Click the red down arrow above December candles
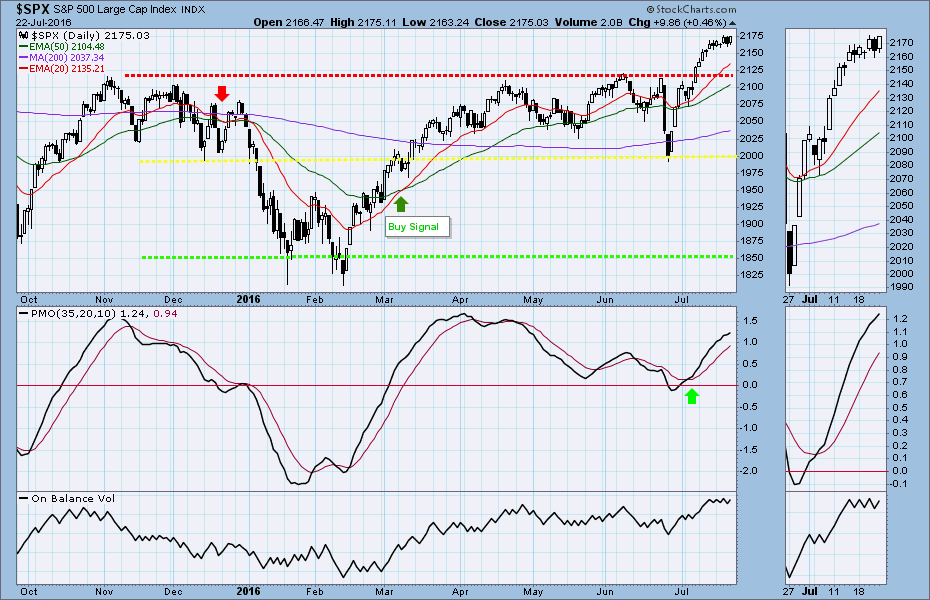Screen dimensions: 930x600 pyautogui.click(x=222, y=93)
